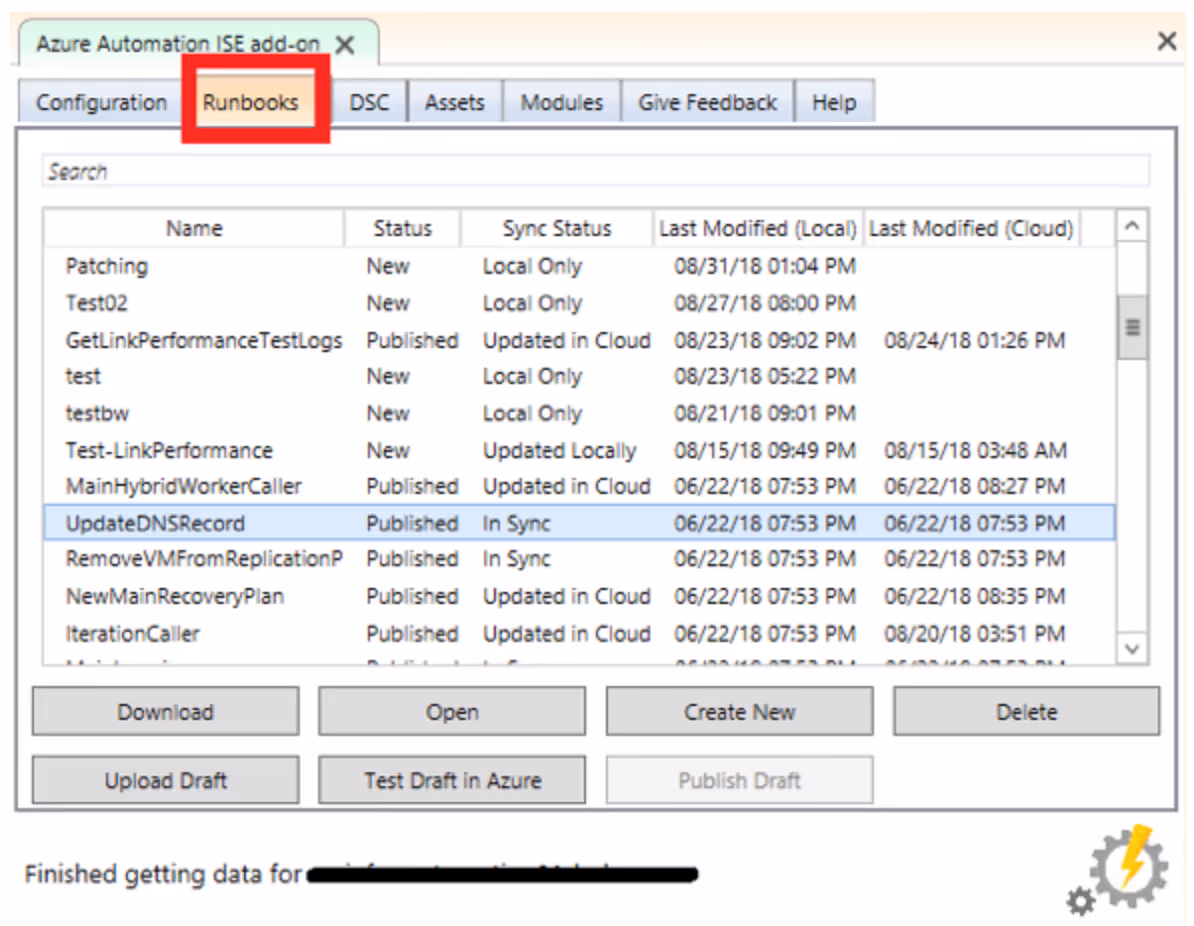This screenshot has height=926, width=1194.
Task: Click the 08/24/18 01:26 PM cloud timestamp
Action: click(x=975, y=340)
